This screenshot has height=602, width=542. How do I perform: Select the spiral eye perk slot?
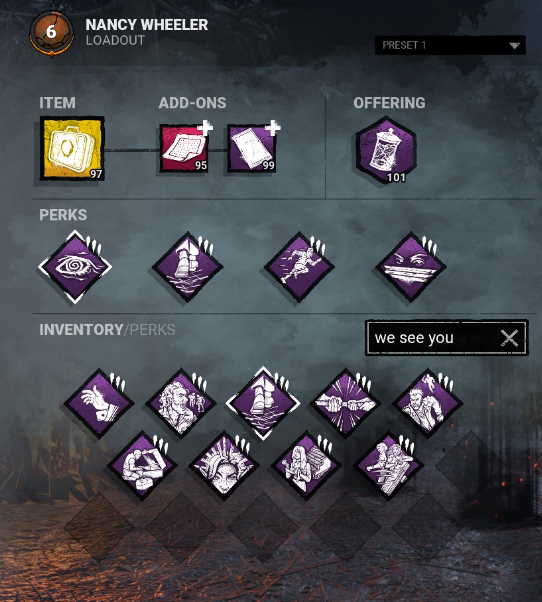[75, 267]
